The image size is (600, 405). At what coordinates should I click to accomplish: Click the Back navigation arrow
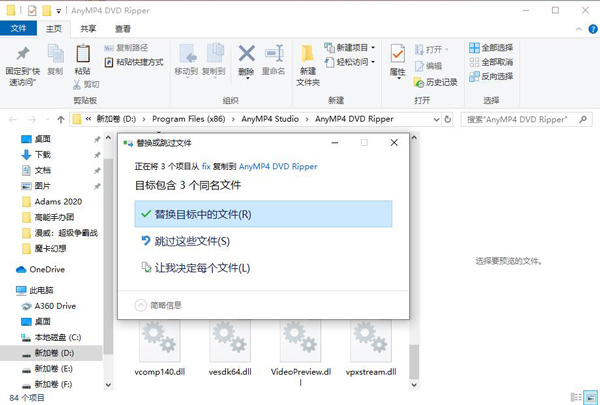point(13,120)
